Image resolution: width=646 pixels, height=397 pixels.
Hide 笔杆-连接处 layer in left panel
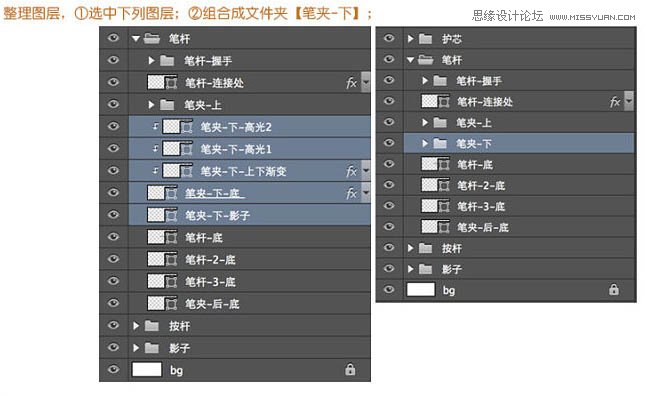click(113, 82)
